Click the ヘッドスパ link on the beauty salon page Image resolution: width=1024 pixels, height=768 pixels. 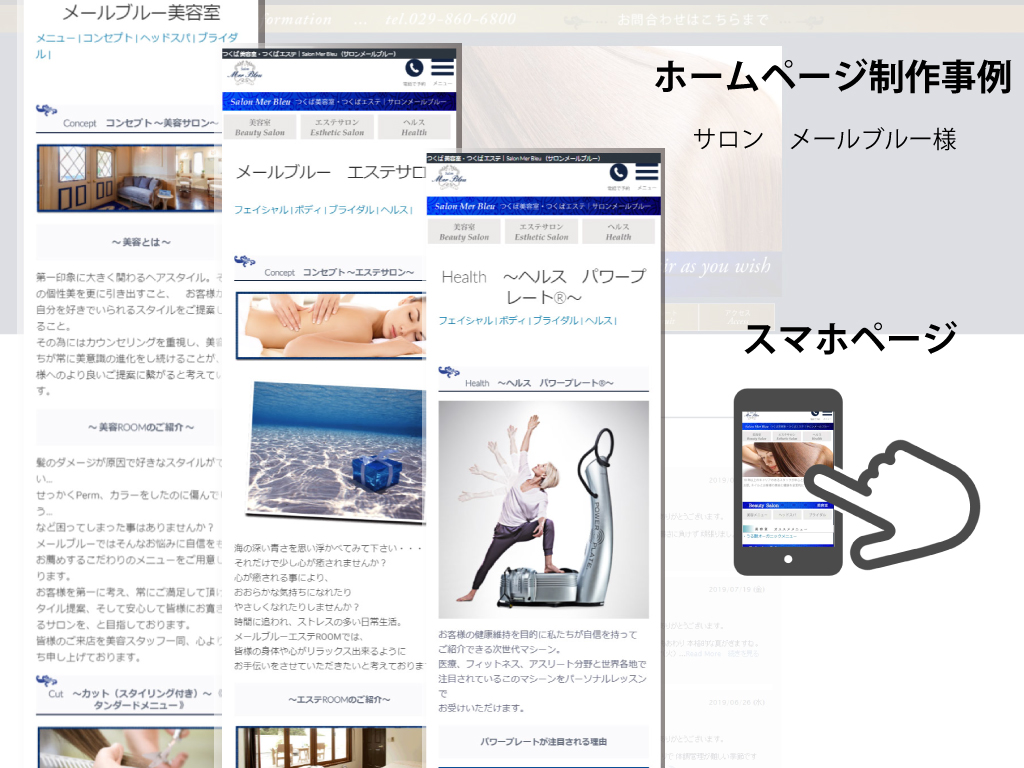[x=166, y=38]
